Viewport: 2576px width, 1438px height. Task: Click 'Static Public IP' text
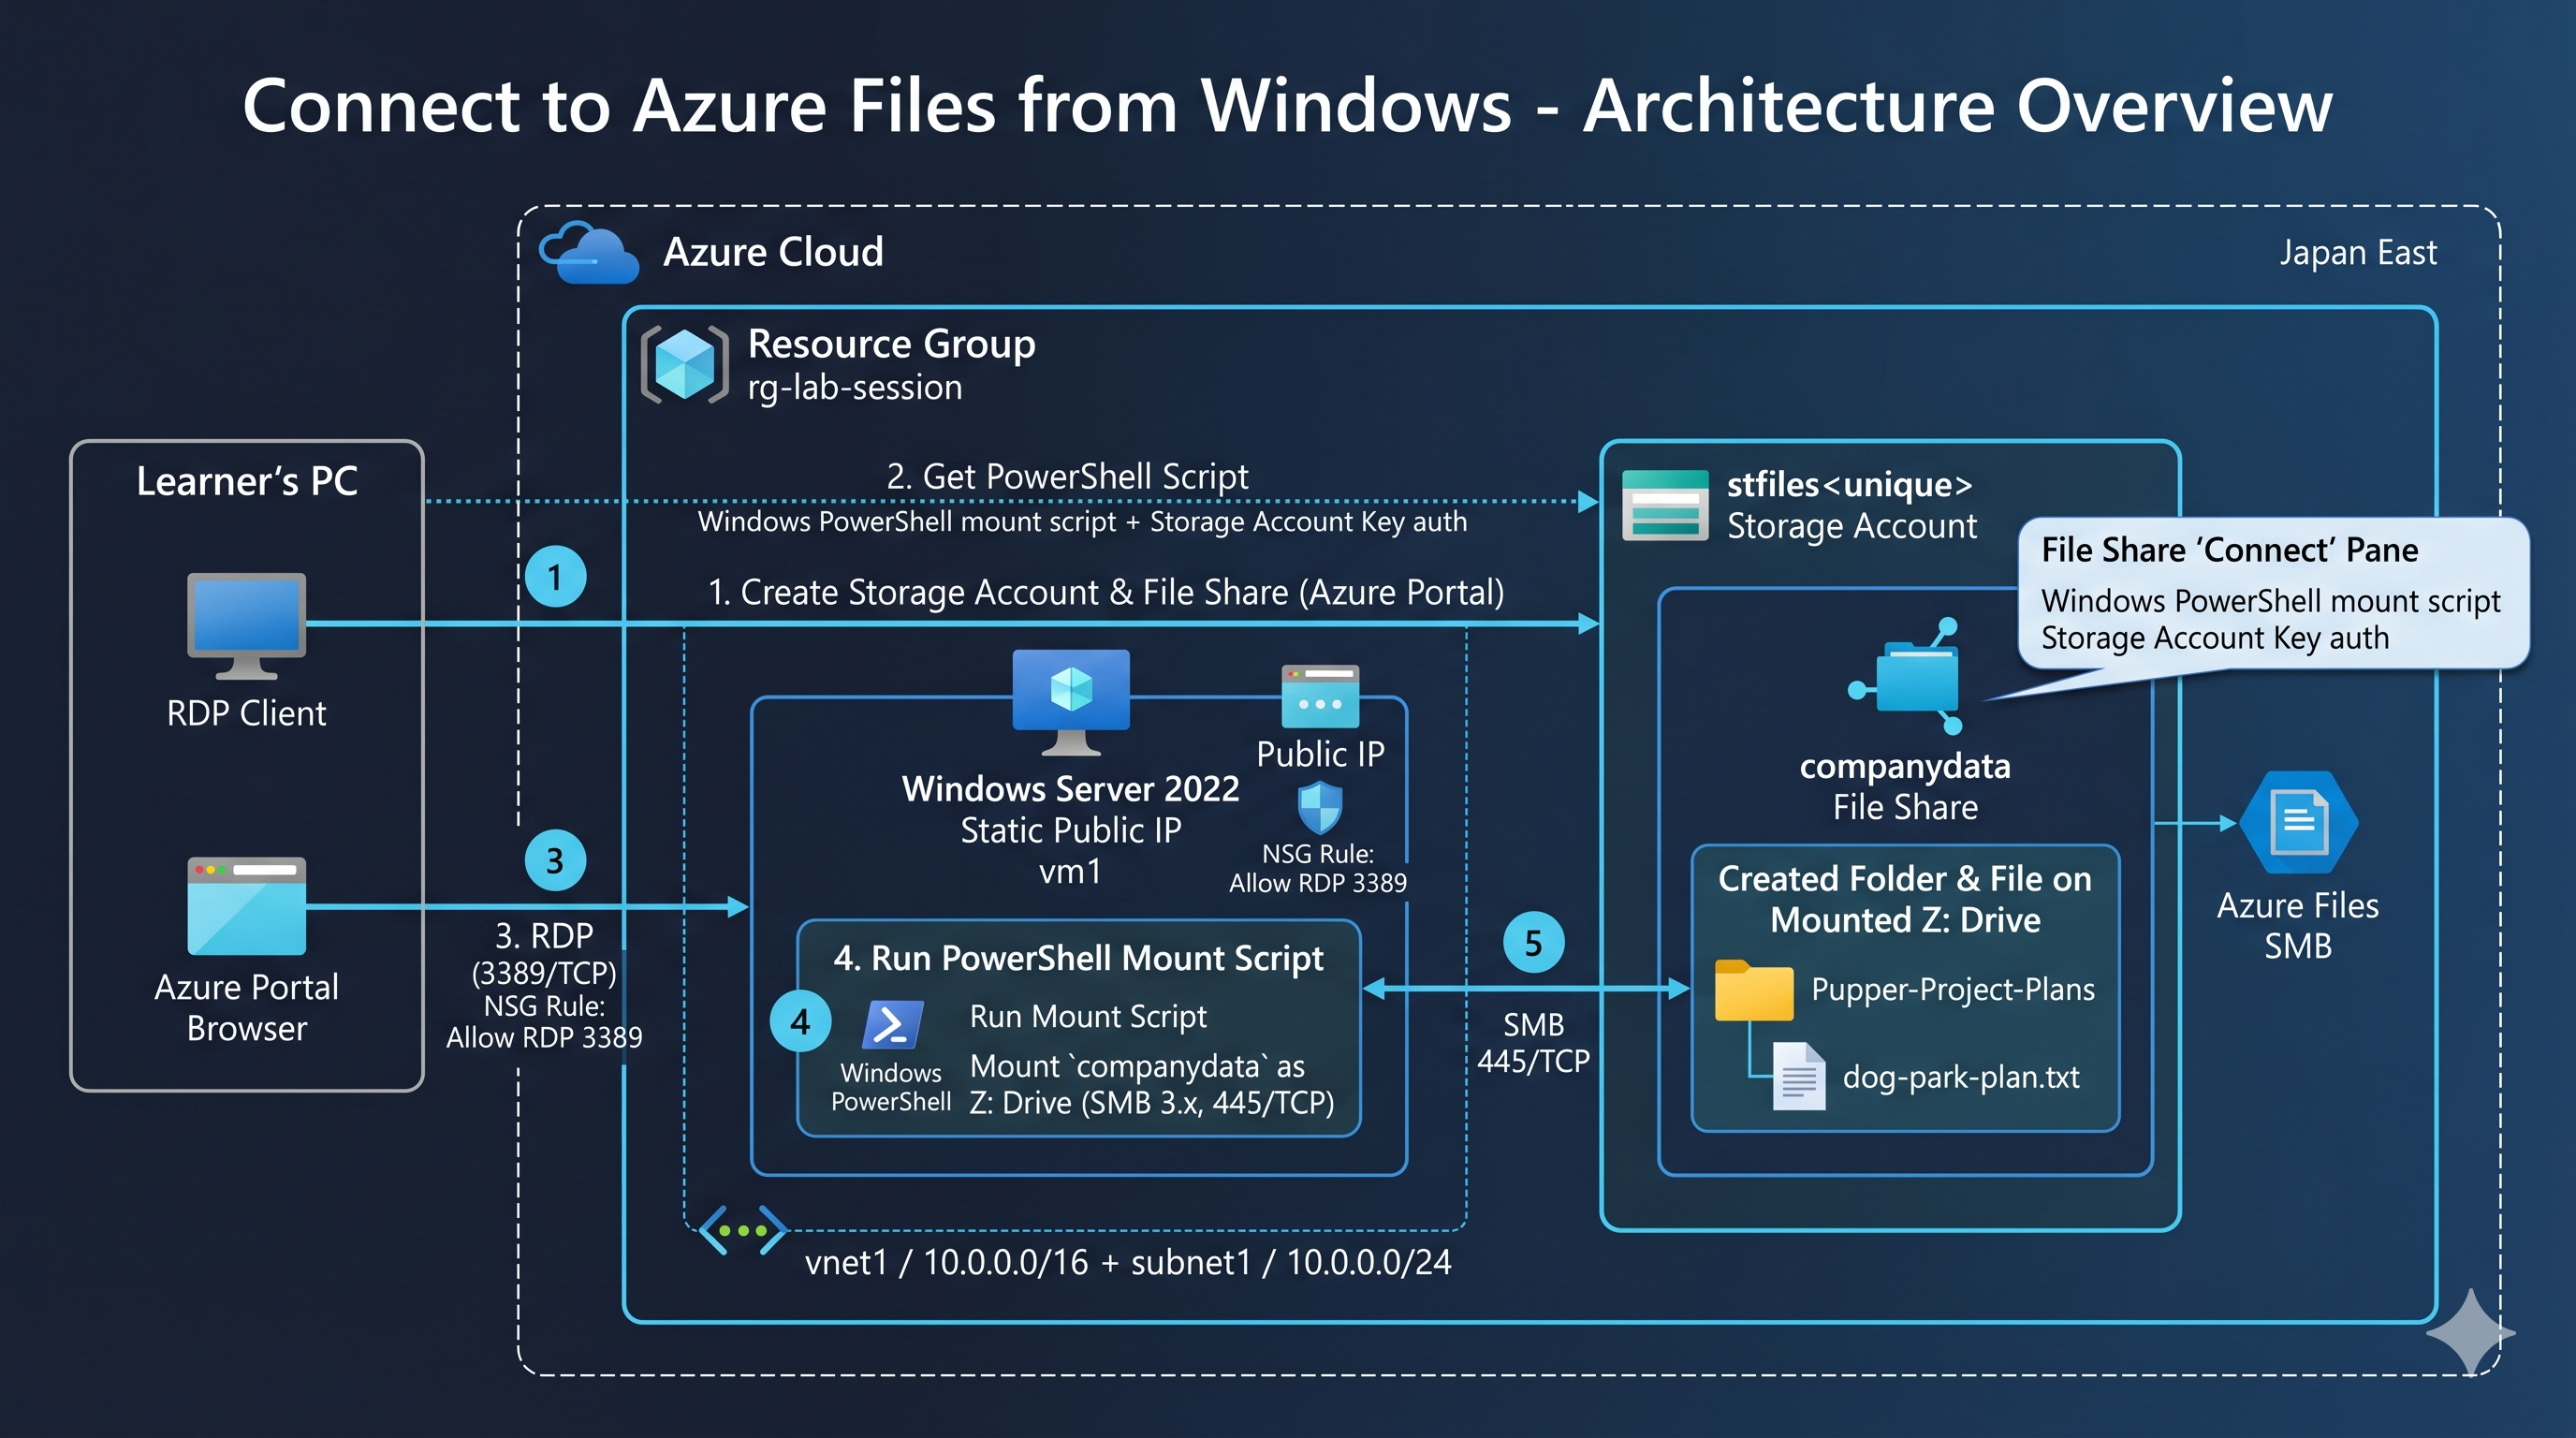coord(1071,830)
